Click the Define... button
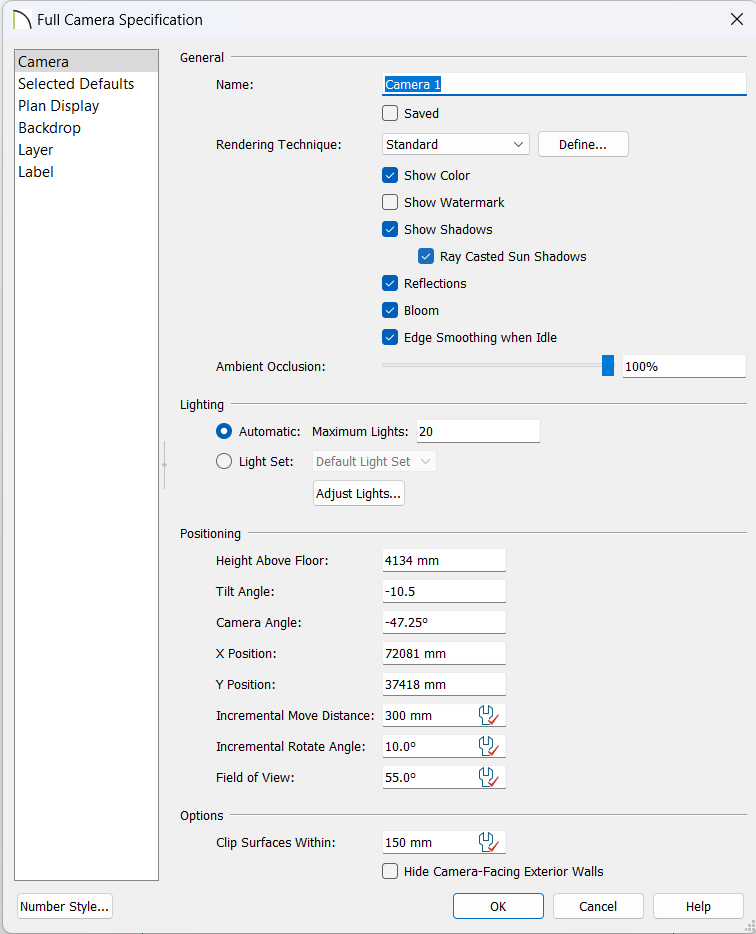The image size is (756, 934). click(x=583, y=144)
